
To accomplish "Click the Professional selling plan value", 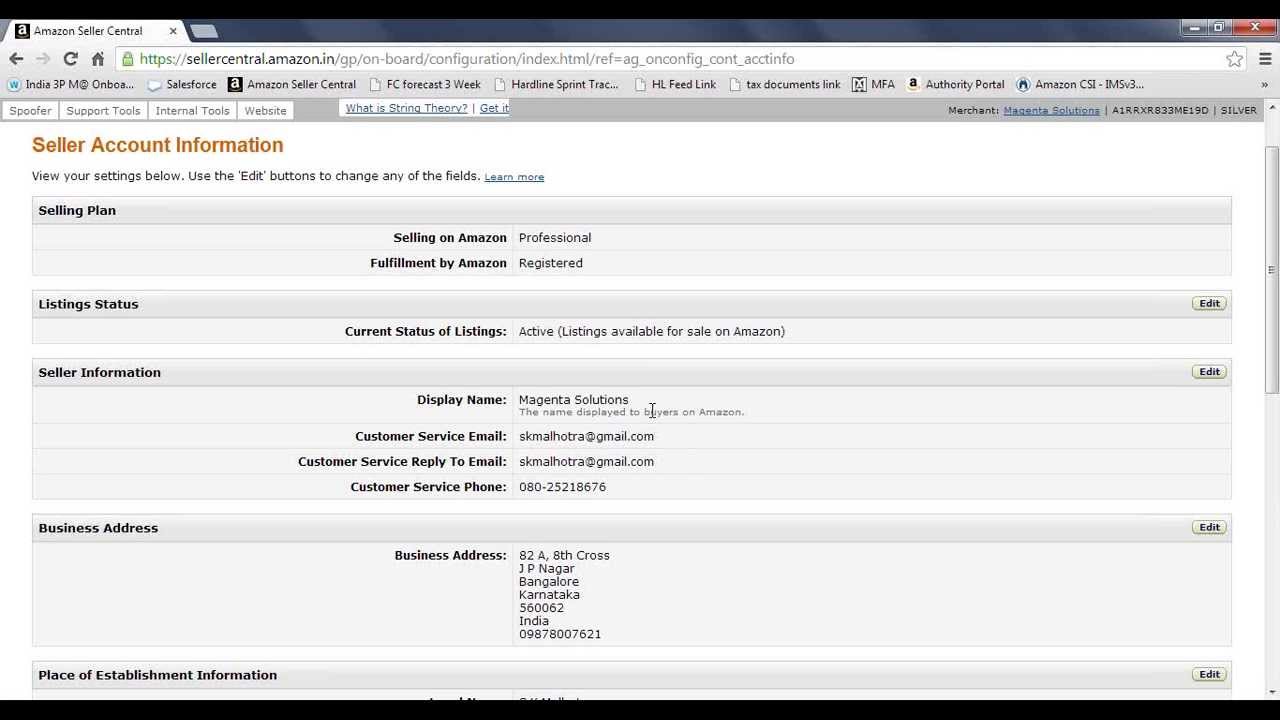I will coord(555,238).
